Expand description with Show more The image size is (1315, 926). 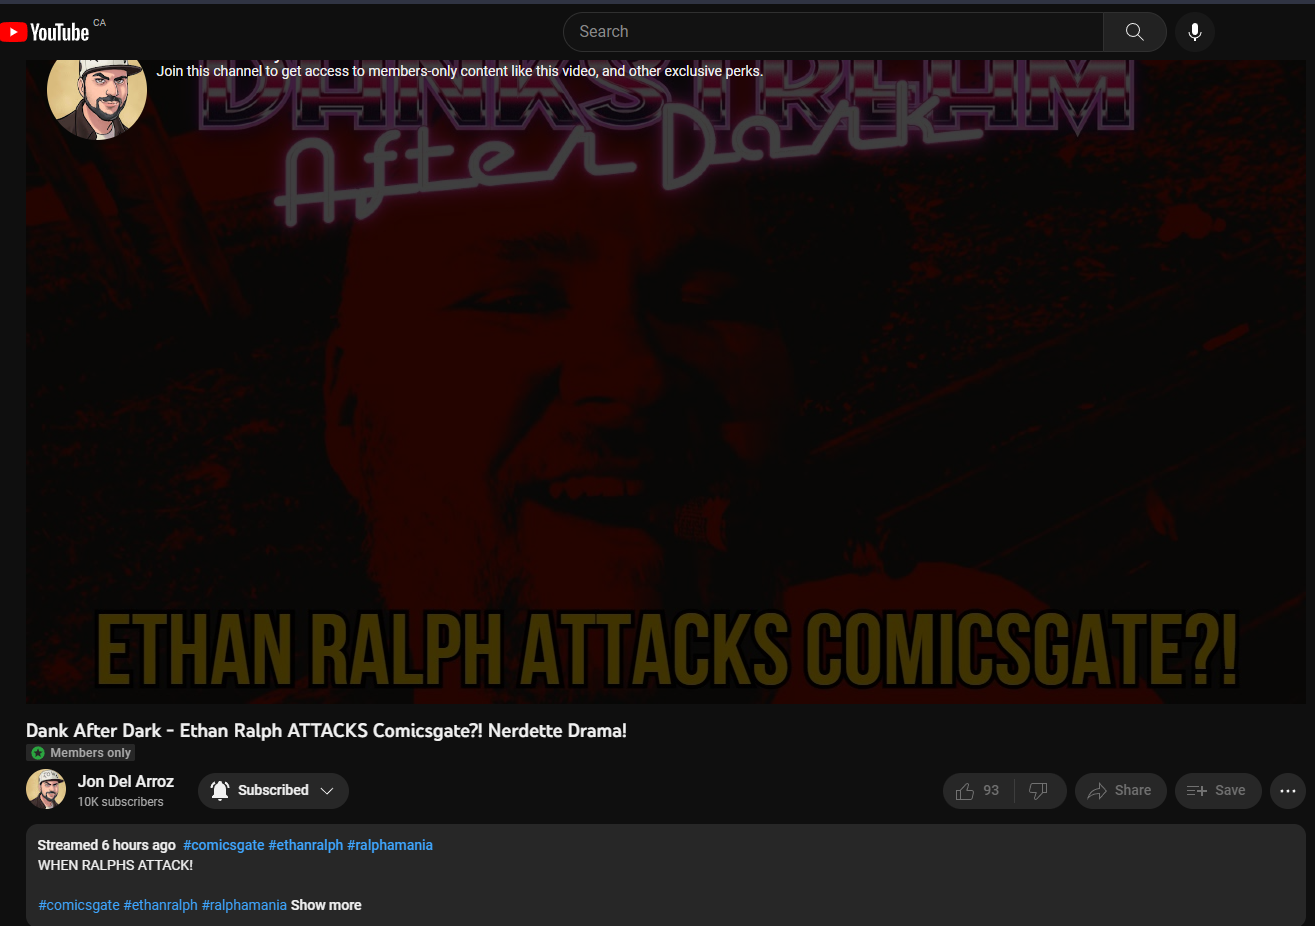326,905
